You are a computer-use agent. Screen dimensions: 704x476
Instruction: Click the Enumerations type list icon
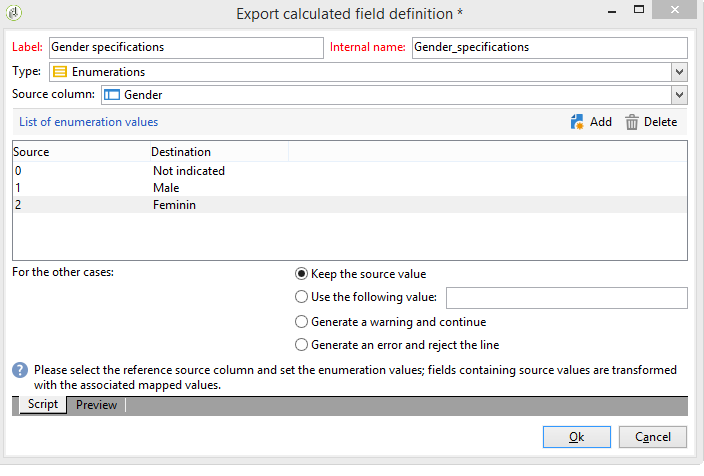pos(59,72)
